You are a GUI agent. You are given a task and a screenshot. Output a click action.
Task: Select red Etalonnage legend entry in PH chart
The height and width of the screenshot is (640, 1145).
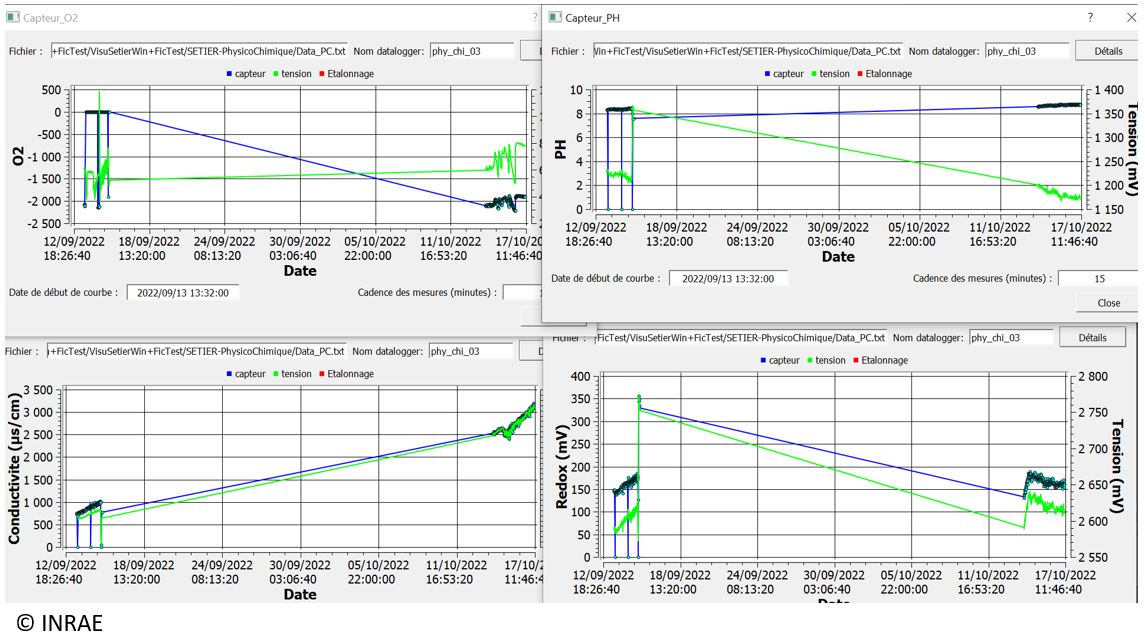(x=884, y=74)
